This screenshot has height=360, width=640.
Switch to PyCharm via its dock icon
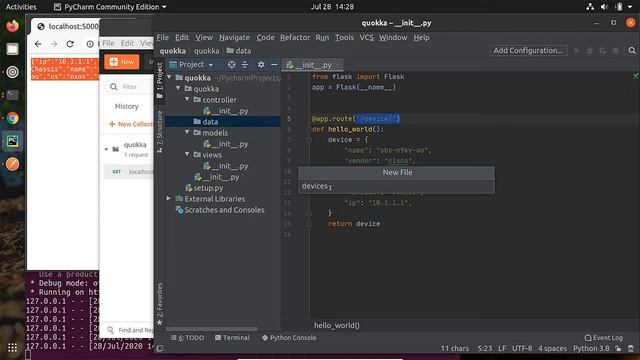[12, 141]
